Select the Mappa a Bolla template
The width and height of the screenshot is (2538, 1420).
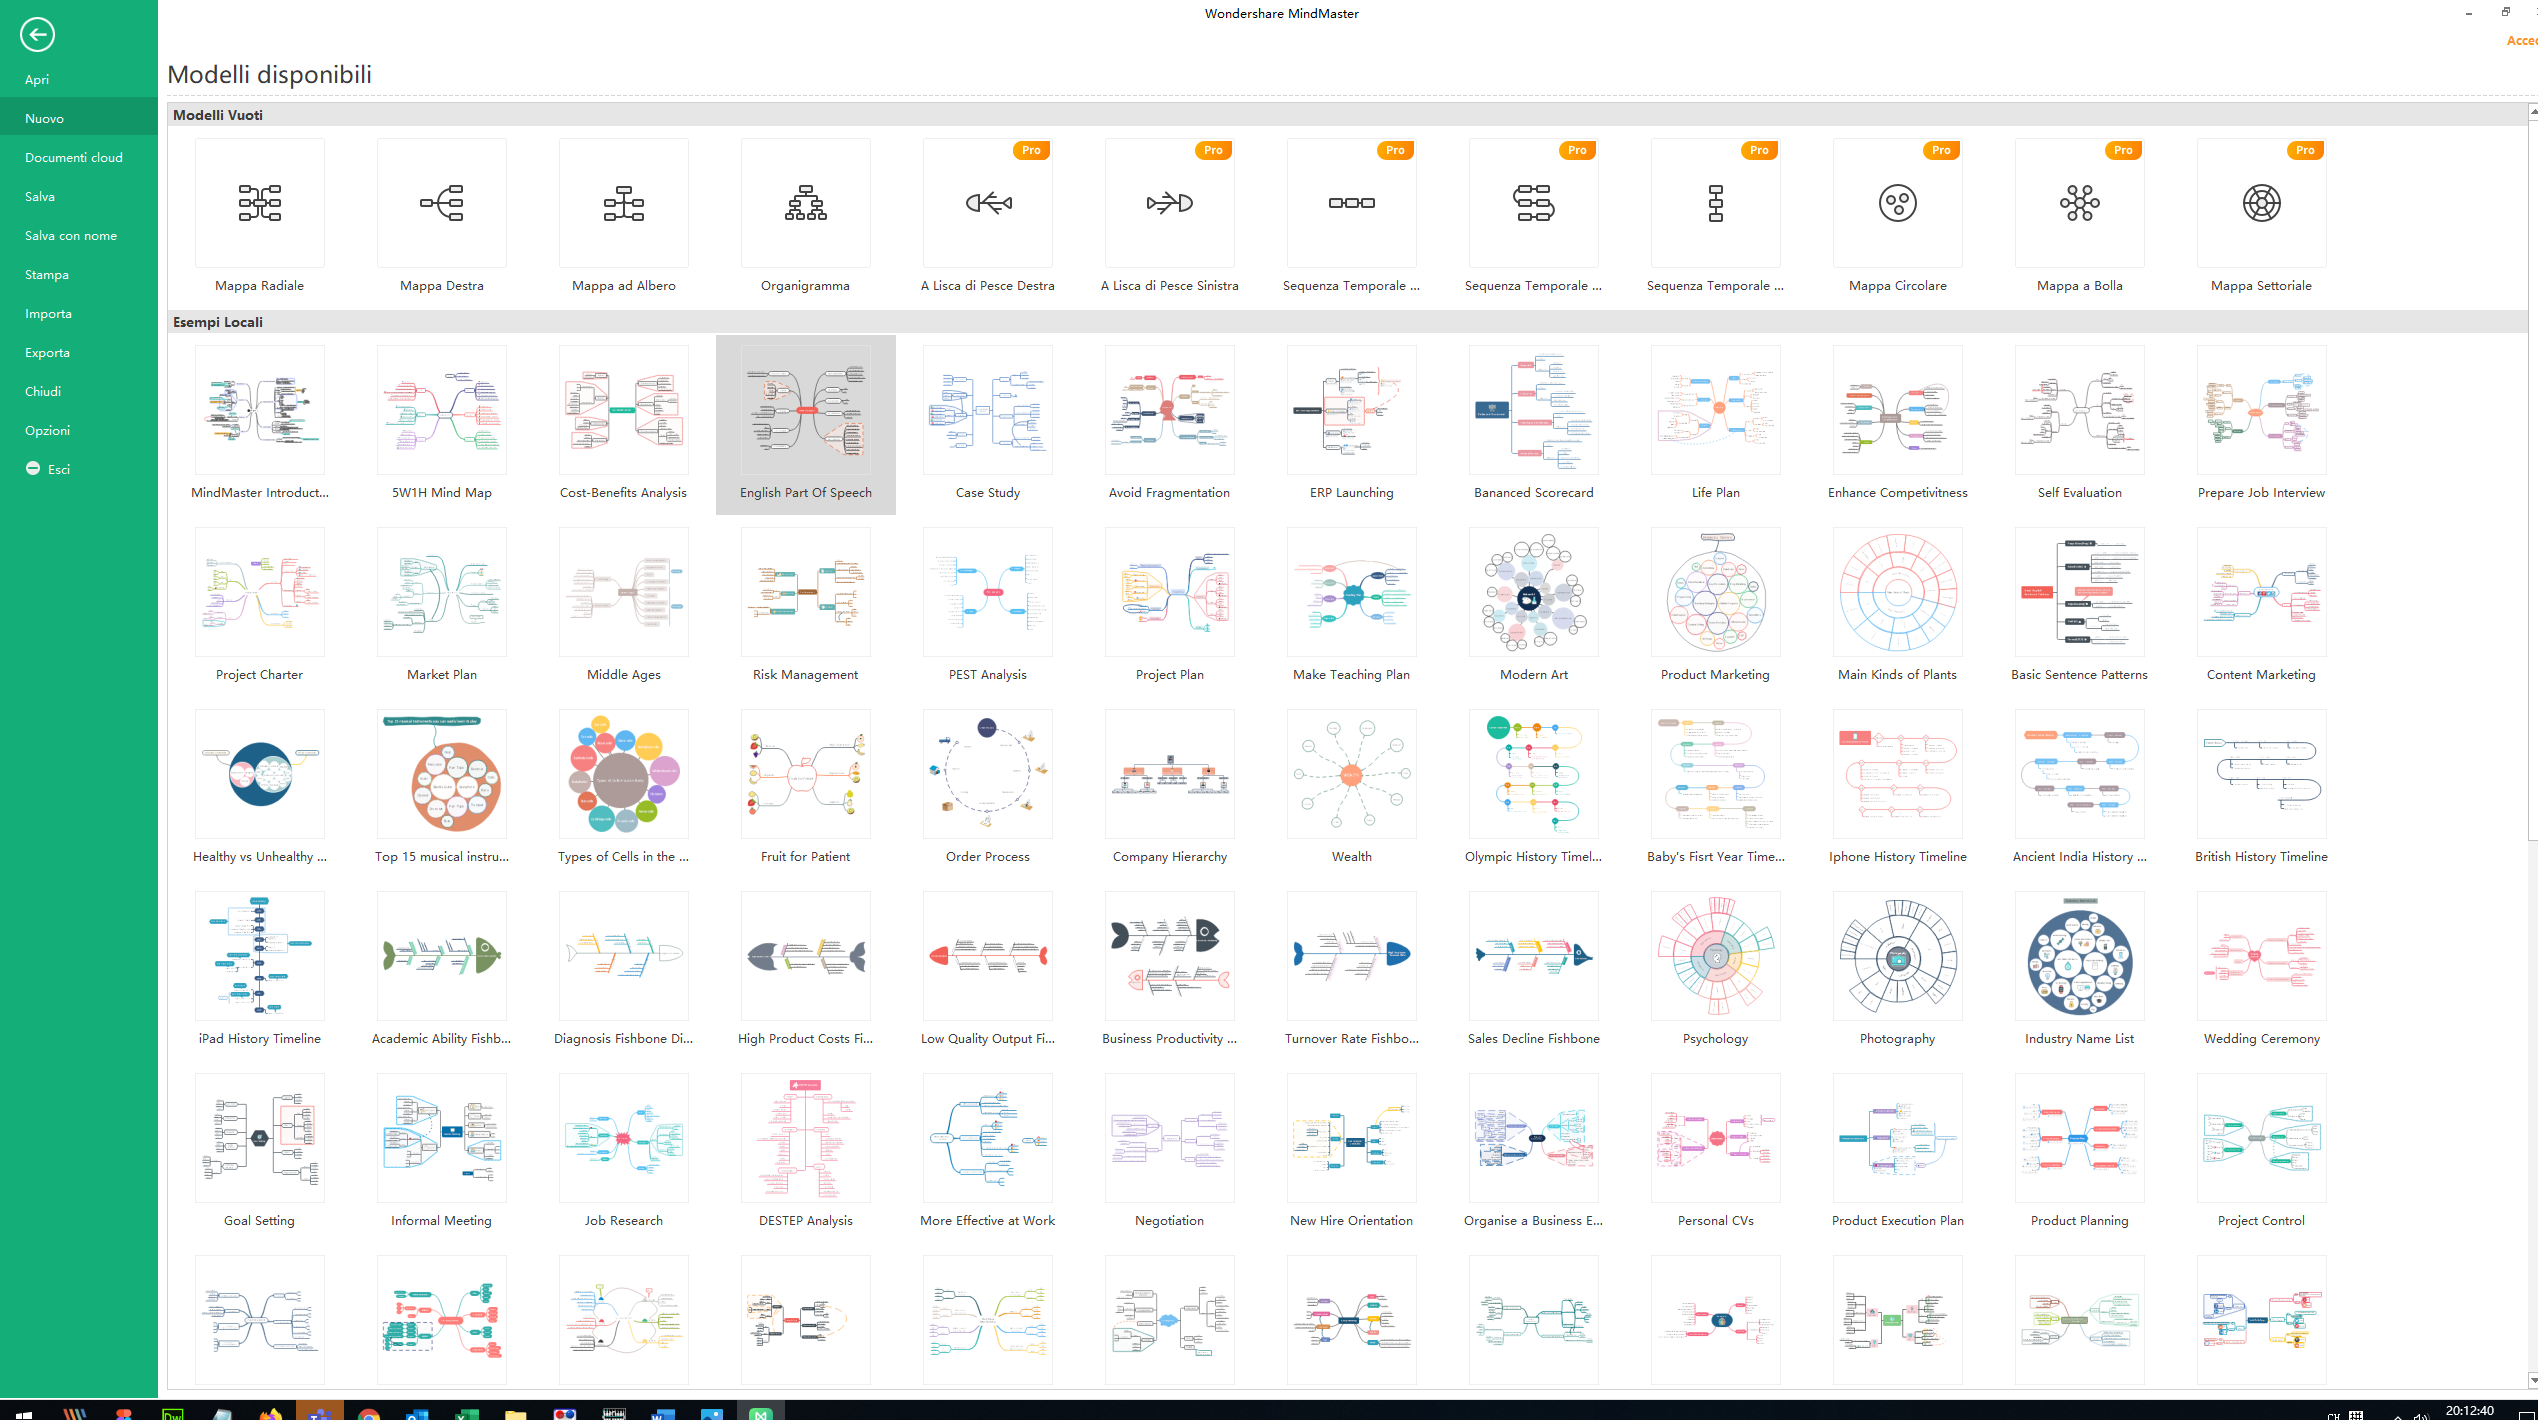point(2079,203)
